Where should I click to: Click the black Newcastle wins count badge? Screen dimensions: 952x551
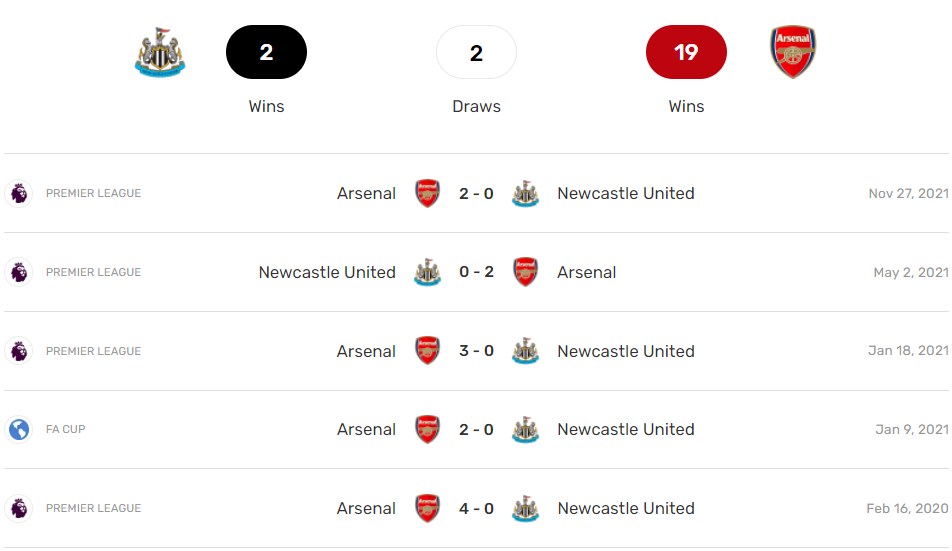click(x=266, y=52)
